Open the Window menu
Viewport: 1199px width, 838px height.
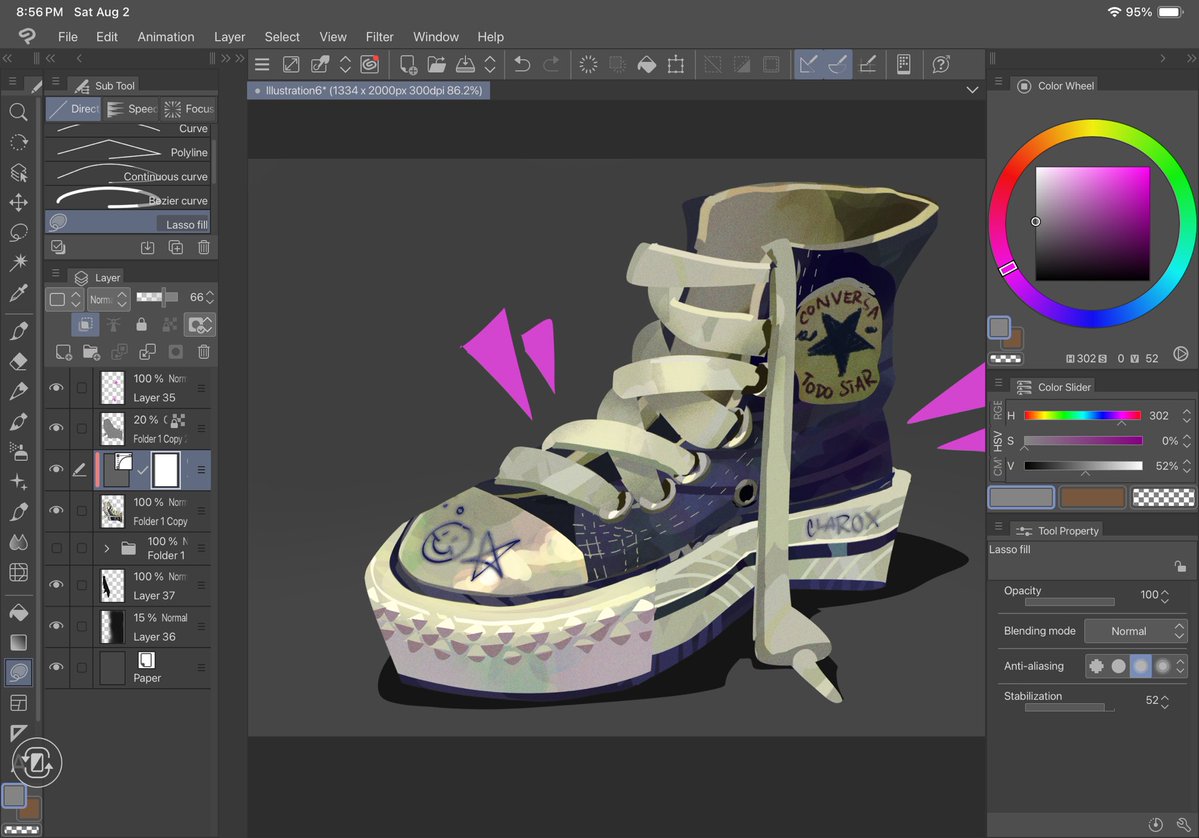pyautogui.click(x=436, y=37)
